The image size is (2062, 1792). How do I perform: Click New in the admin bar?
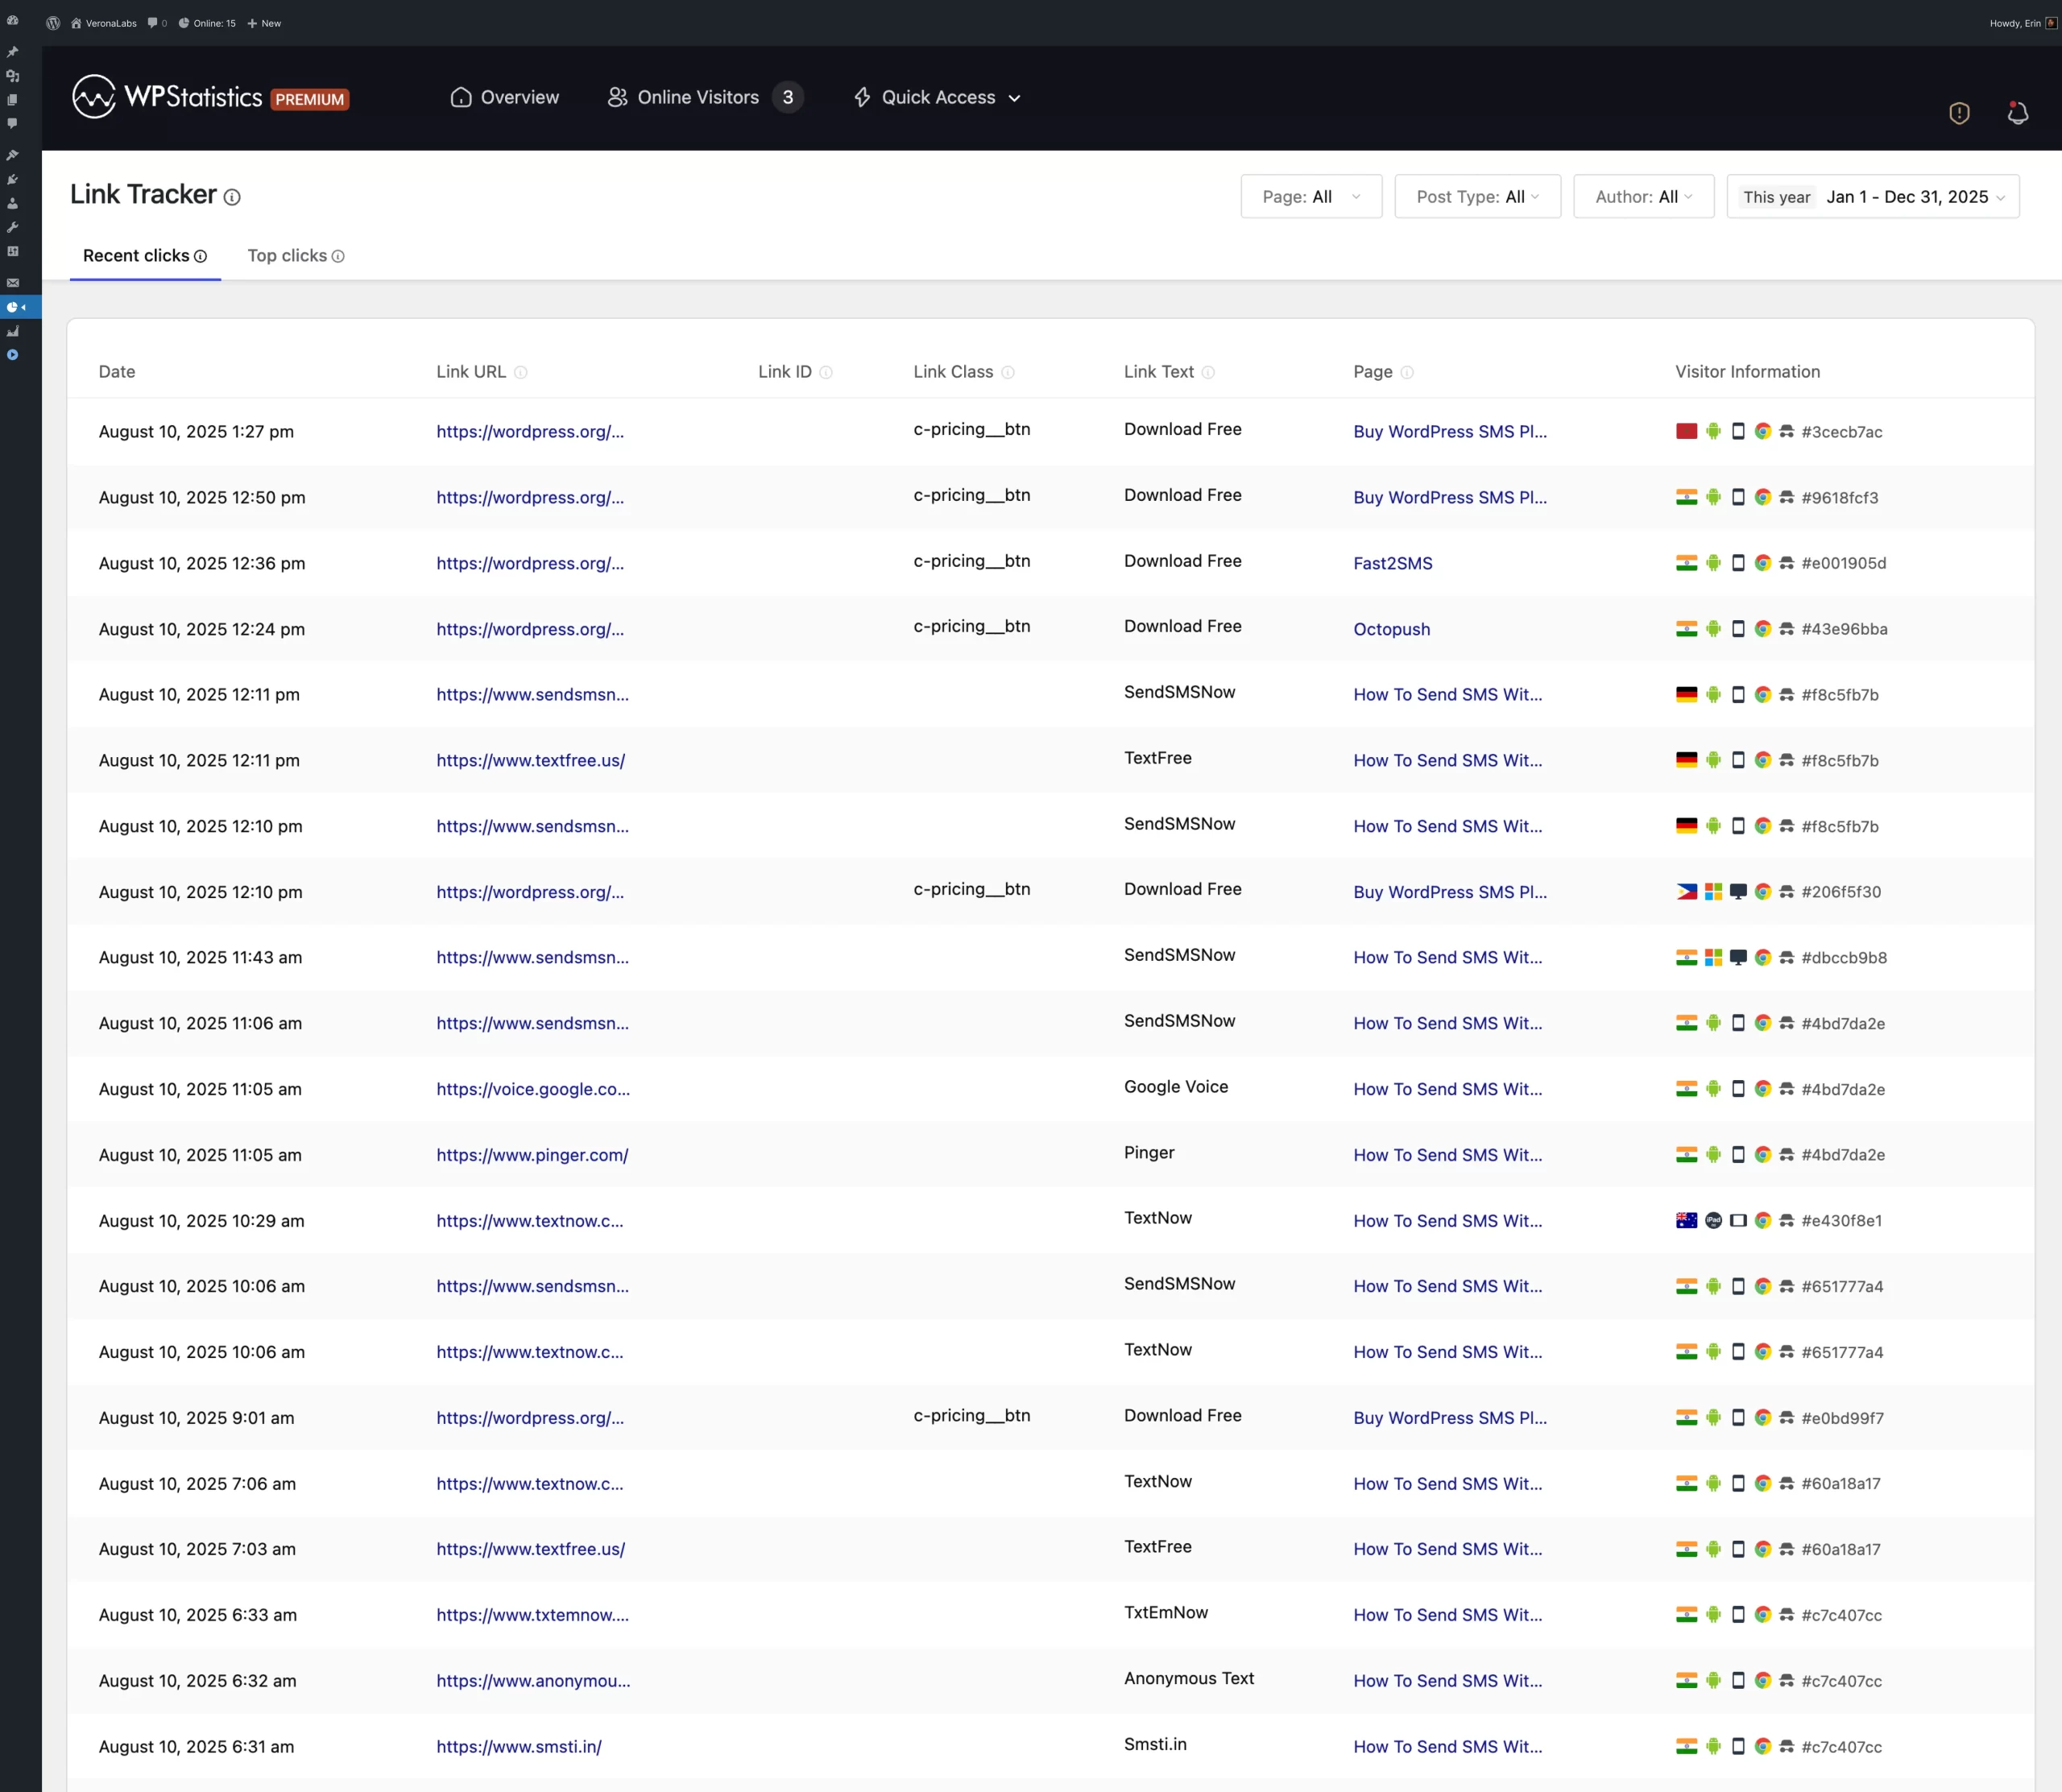264,23
